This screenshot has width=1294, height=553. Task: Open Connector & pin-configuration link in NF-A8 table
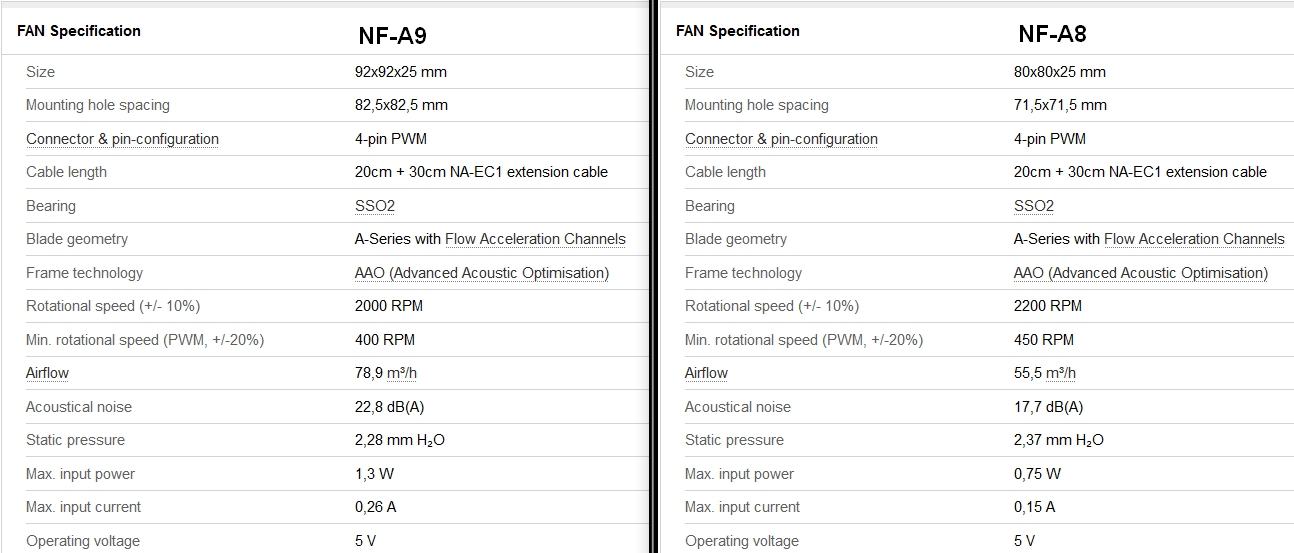[x=781, y=139]
